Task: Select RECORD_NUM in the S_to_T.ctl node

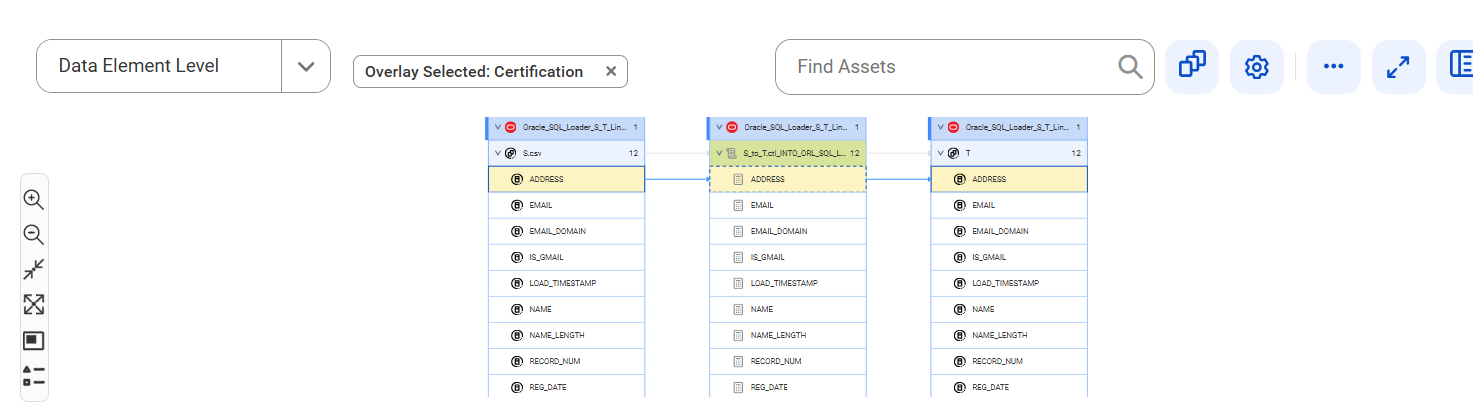Action: click(788, 361)
